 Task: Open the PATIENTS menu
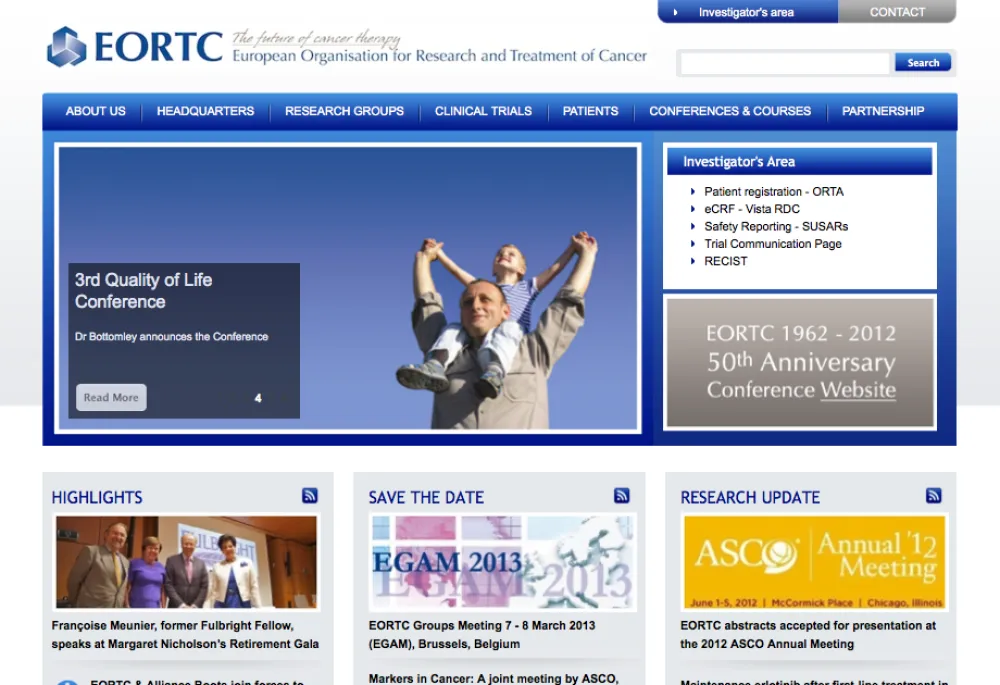pos(591,111)
